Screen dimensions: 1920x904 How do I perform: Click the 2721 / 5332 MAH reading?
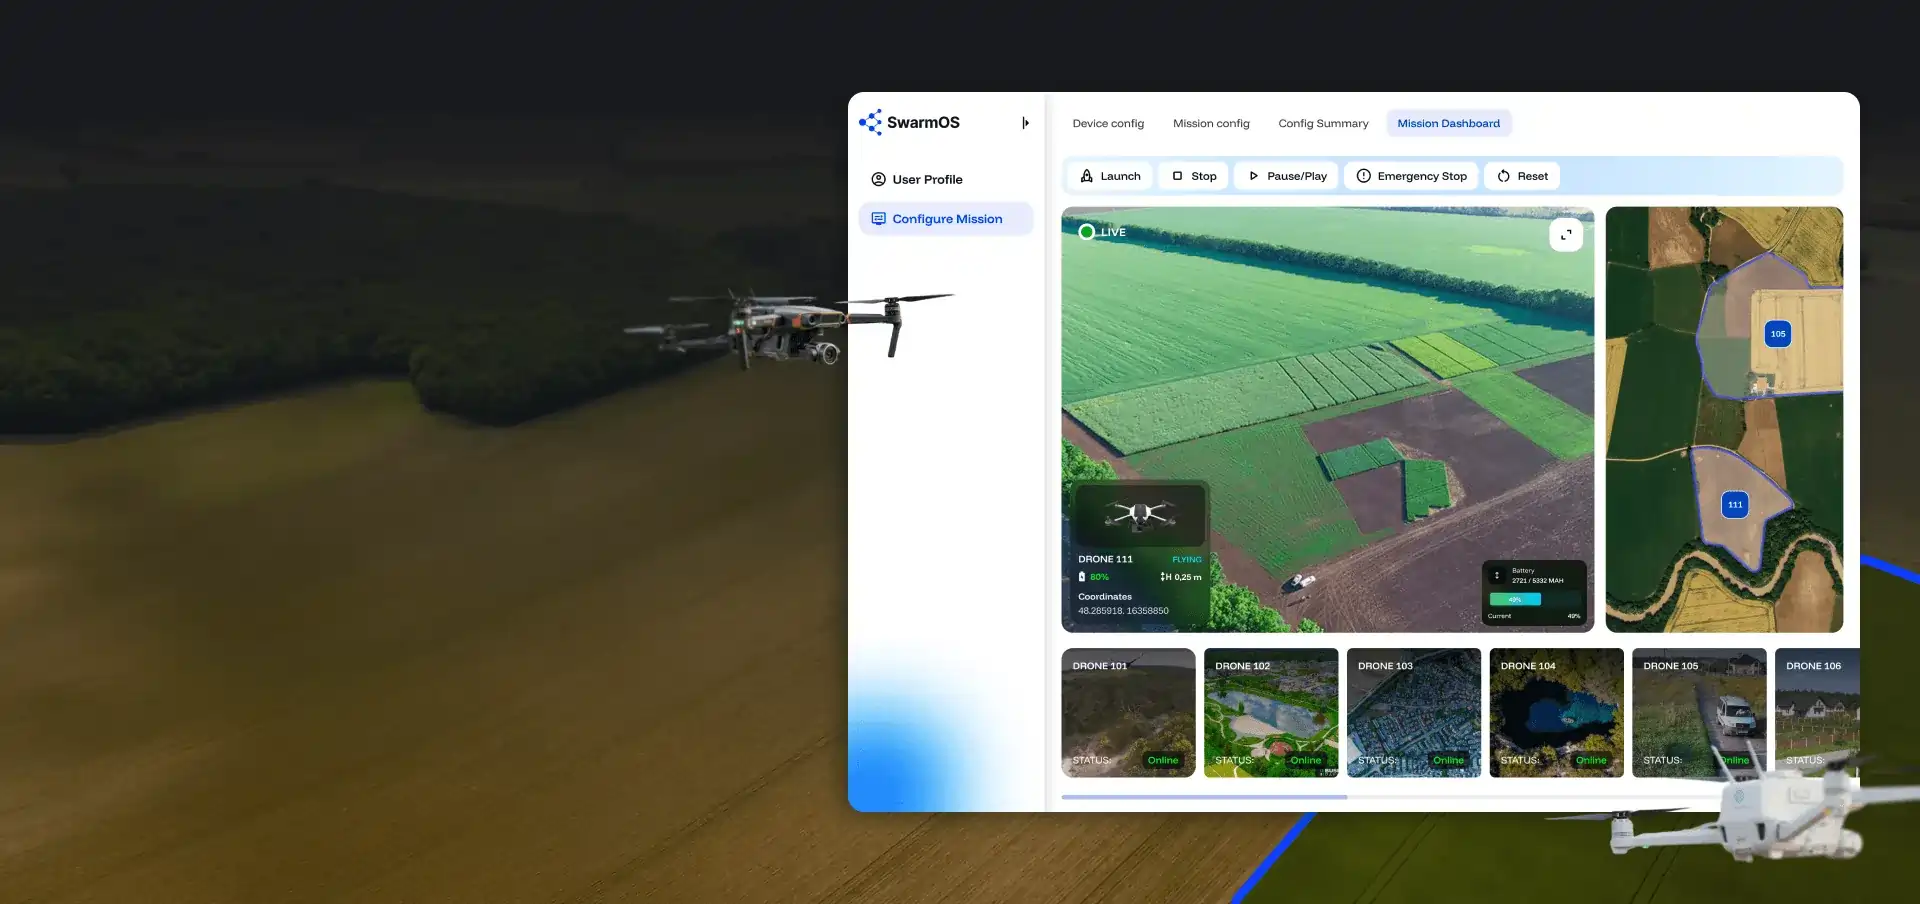click(x=1537, y=581)
